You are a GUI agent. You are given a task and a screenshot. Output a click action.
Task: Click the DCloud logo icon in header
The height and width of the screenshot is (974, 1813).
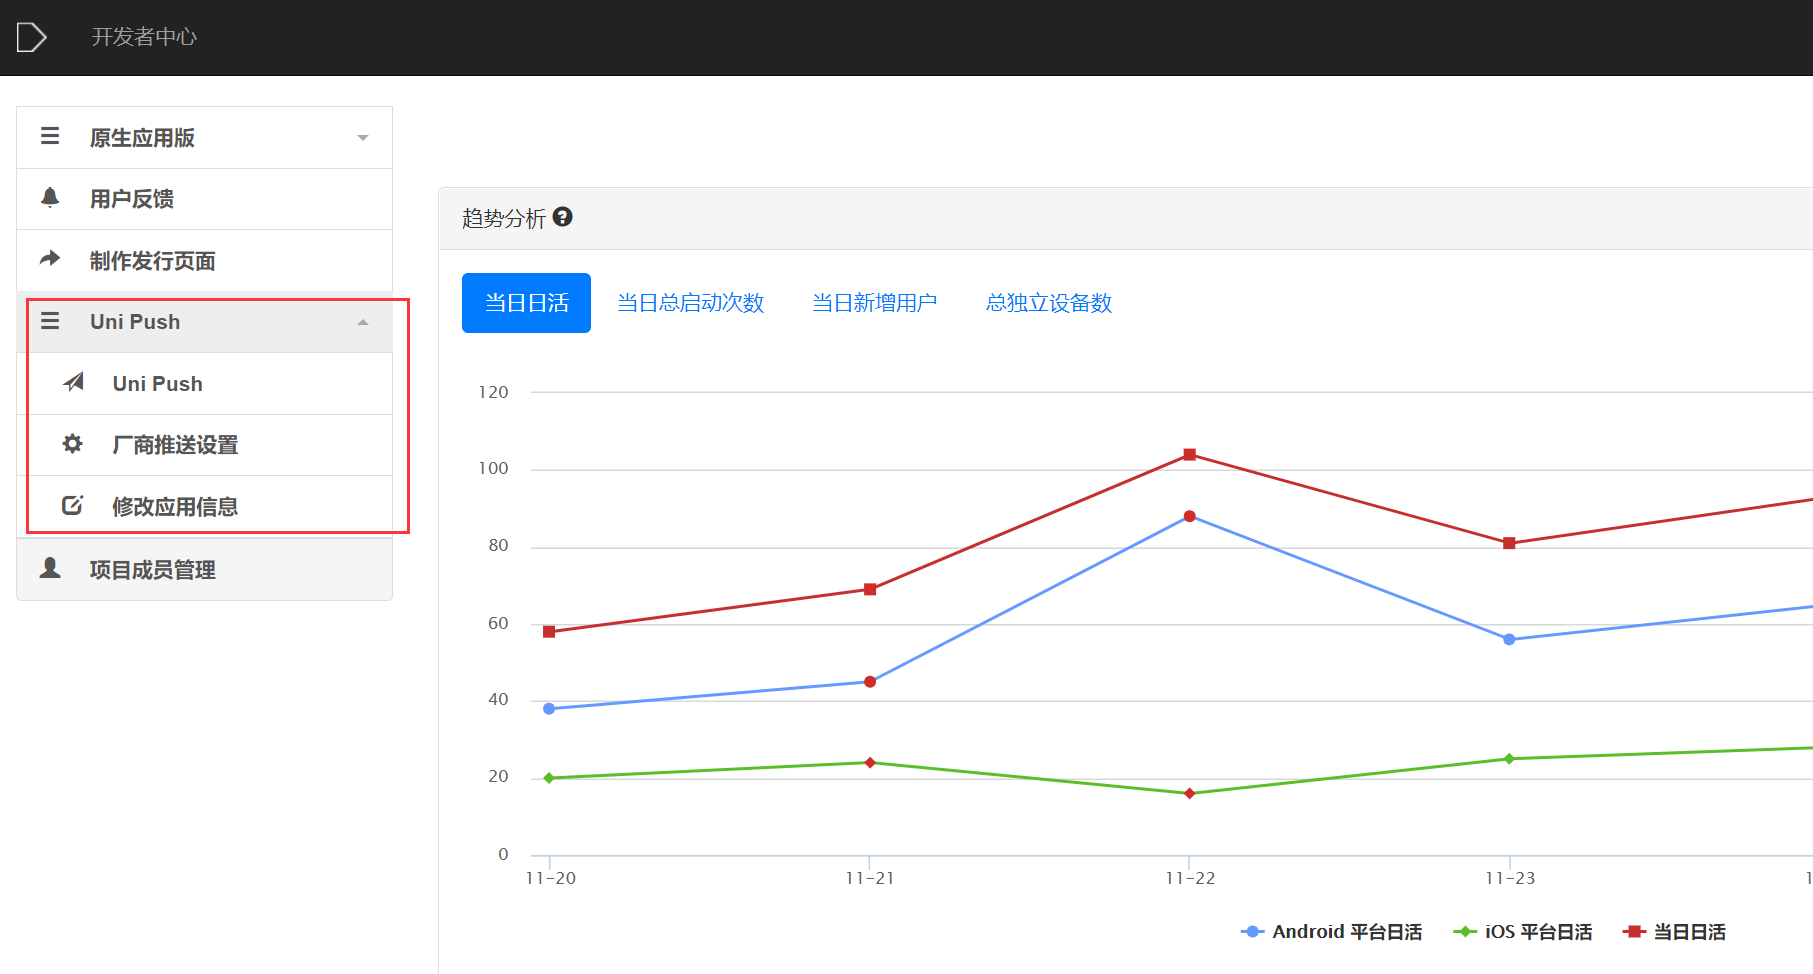pos(31,37)
